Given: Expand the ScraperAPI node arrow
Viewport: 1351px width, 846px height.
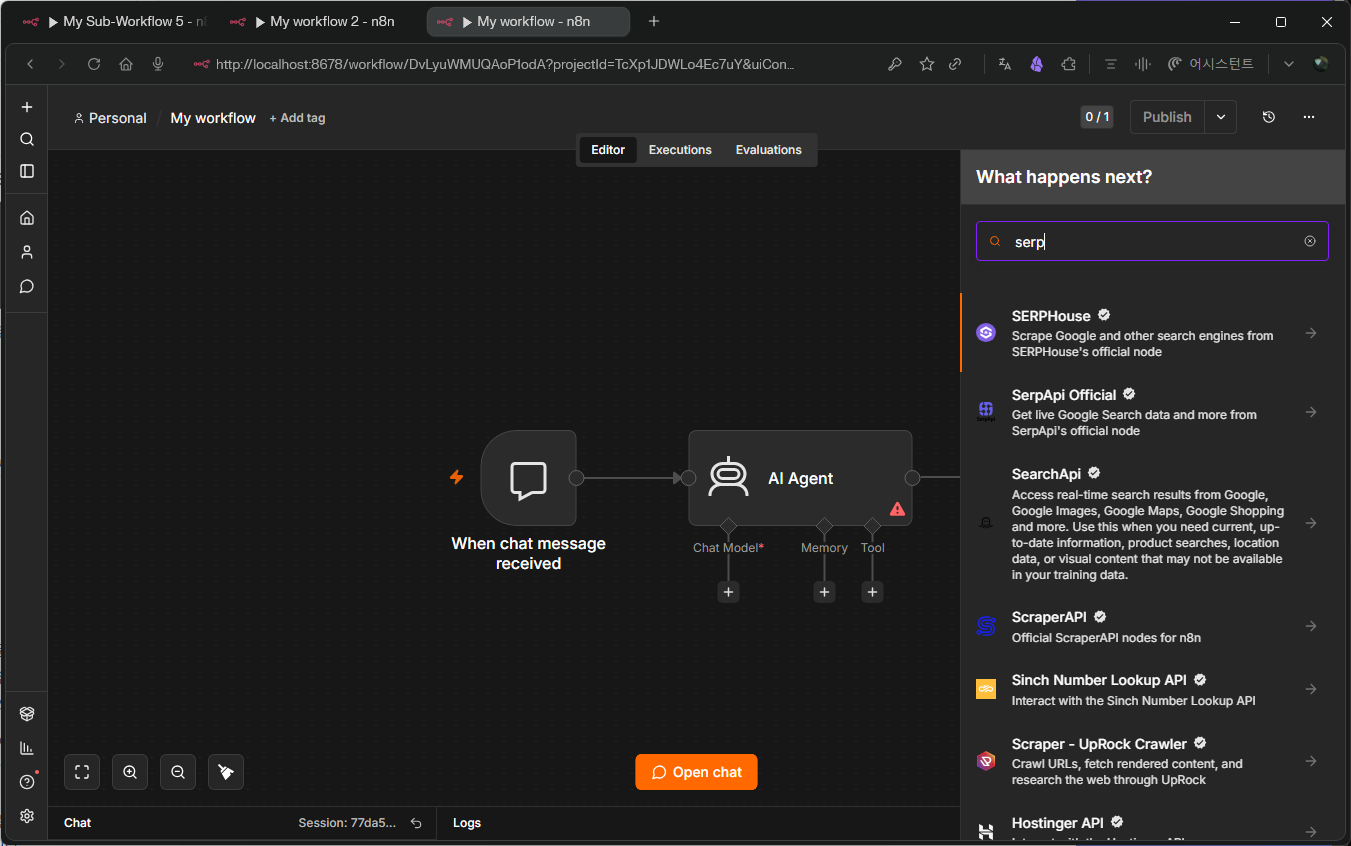Looking at the screenshot, I should click(1311, 626).
